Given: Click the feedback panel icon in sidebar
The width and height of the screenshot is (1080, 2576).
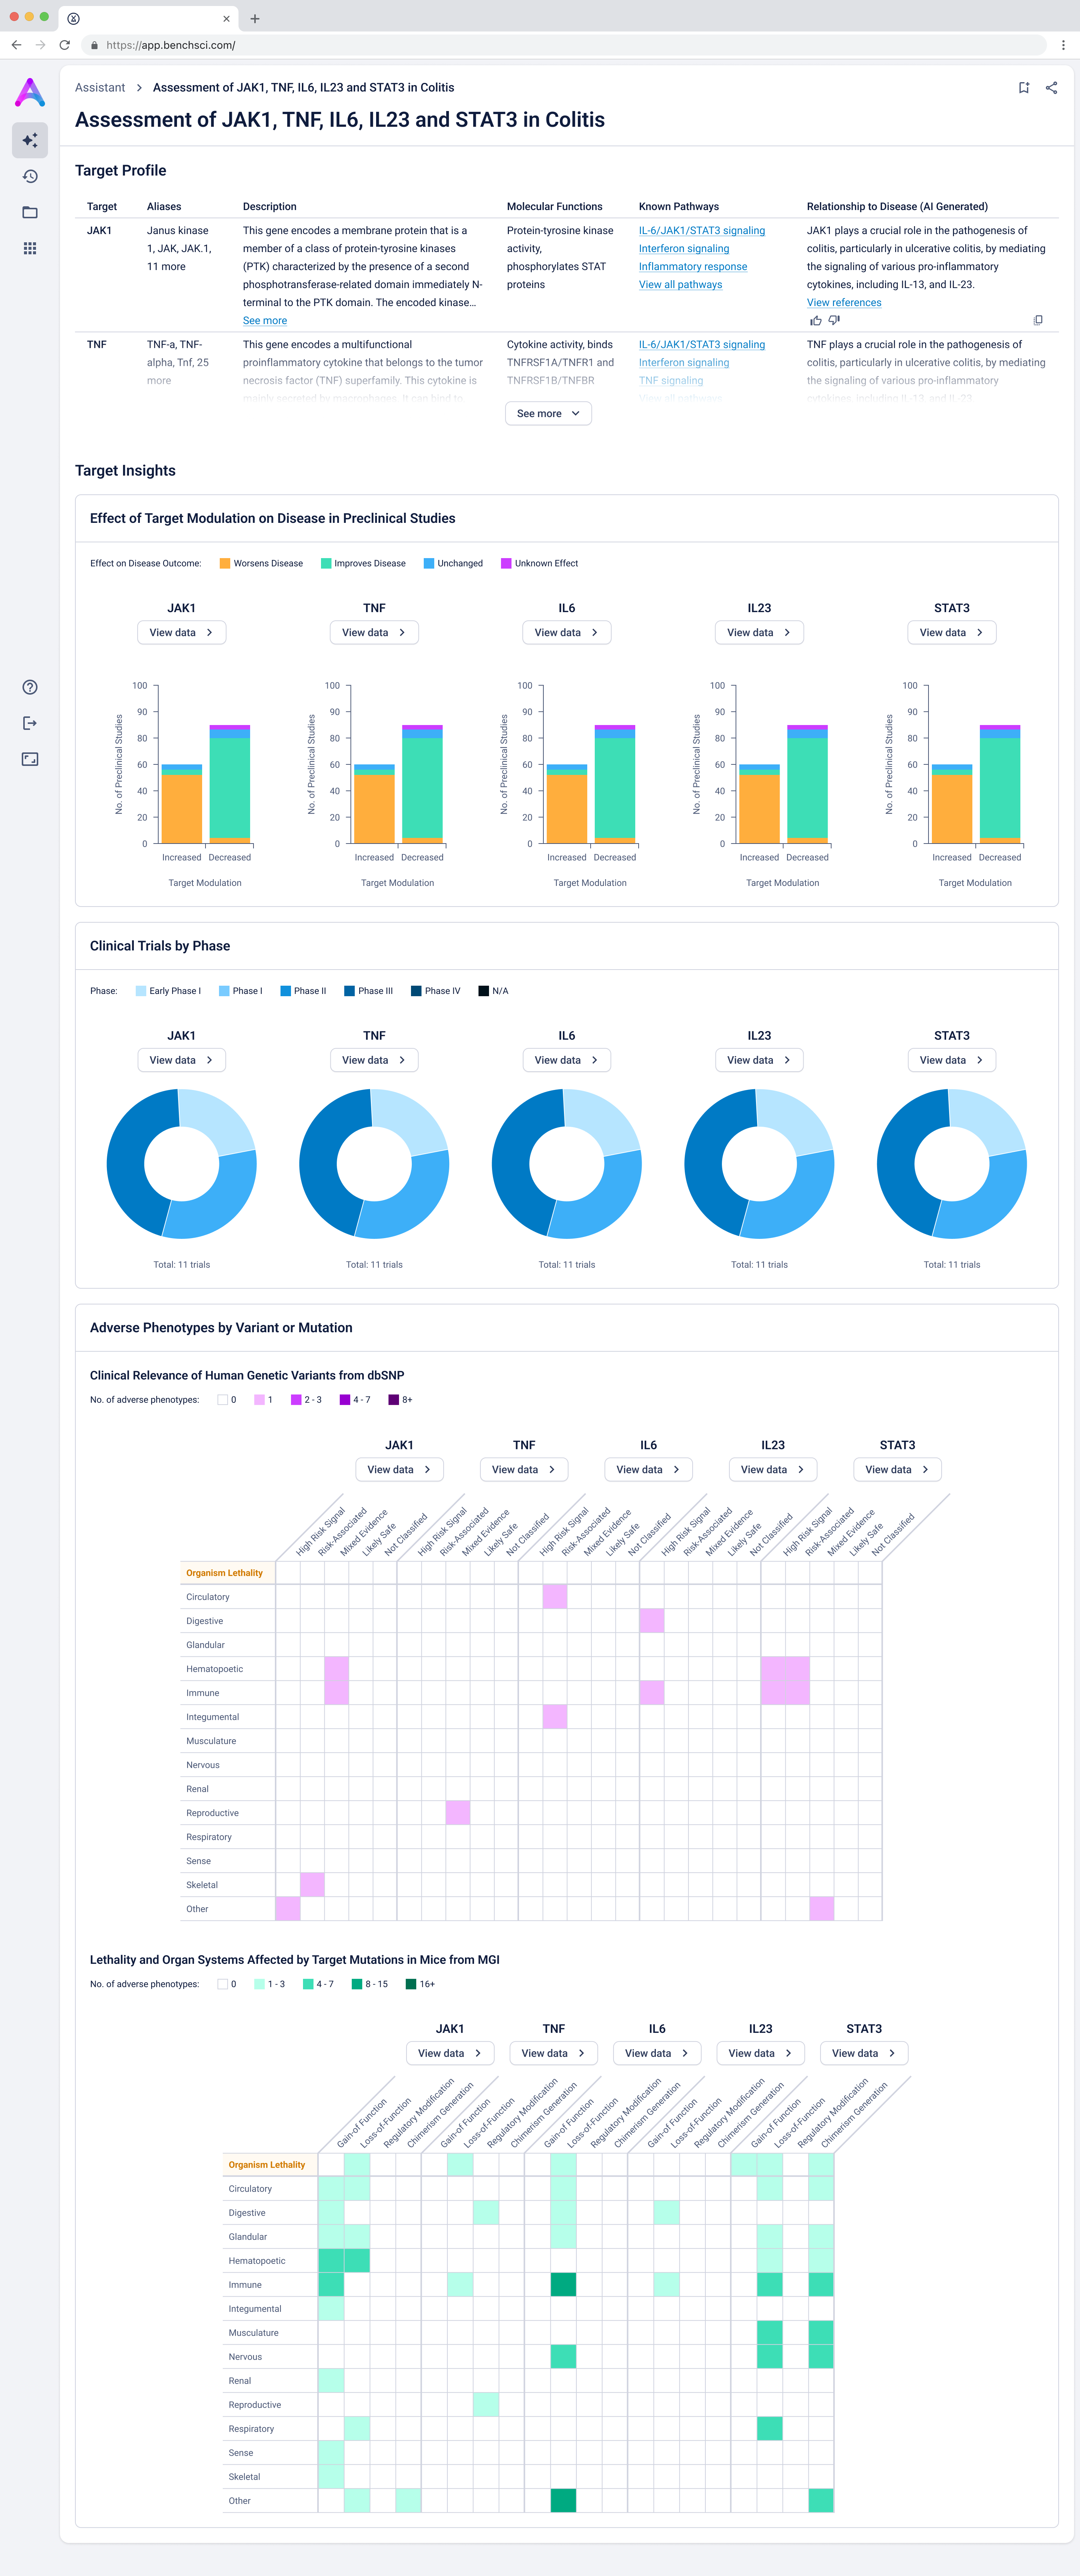Looking at the screenshot, I should tap(30, 759).
